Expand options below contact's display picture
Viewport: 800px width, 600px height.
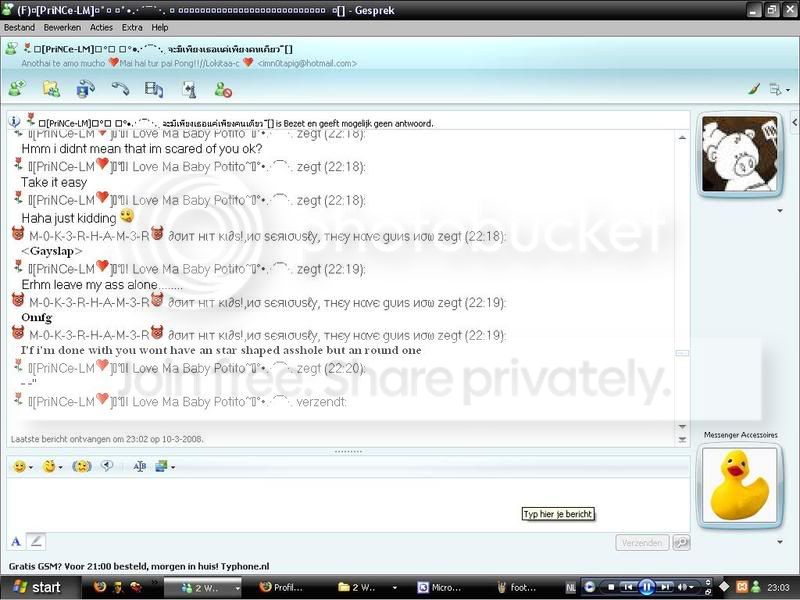click(780, 211)
